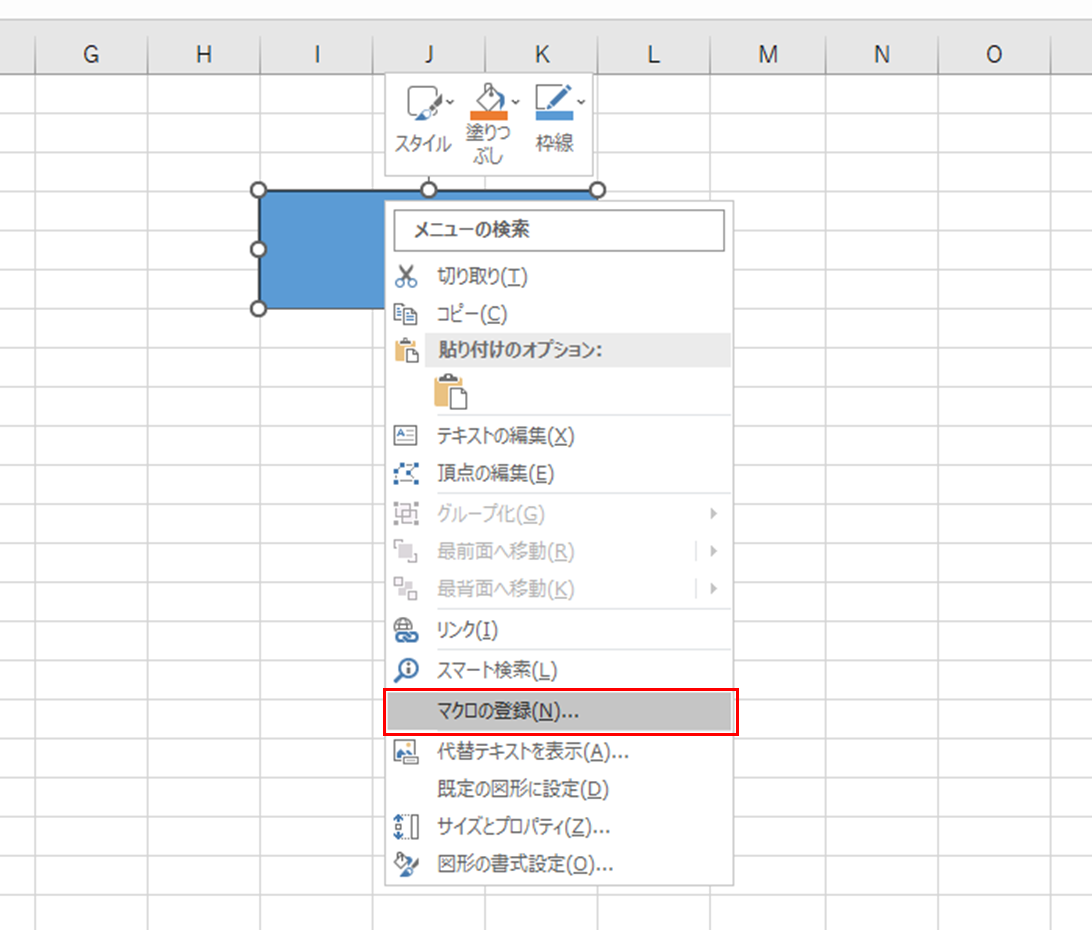
Task: Select the blue rectangle shape
Action: click(x=322, y=249)
